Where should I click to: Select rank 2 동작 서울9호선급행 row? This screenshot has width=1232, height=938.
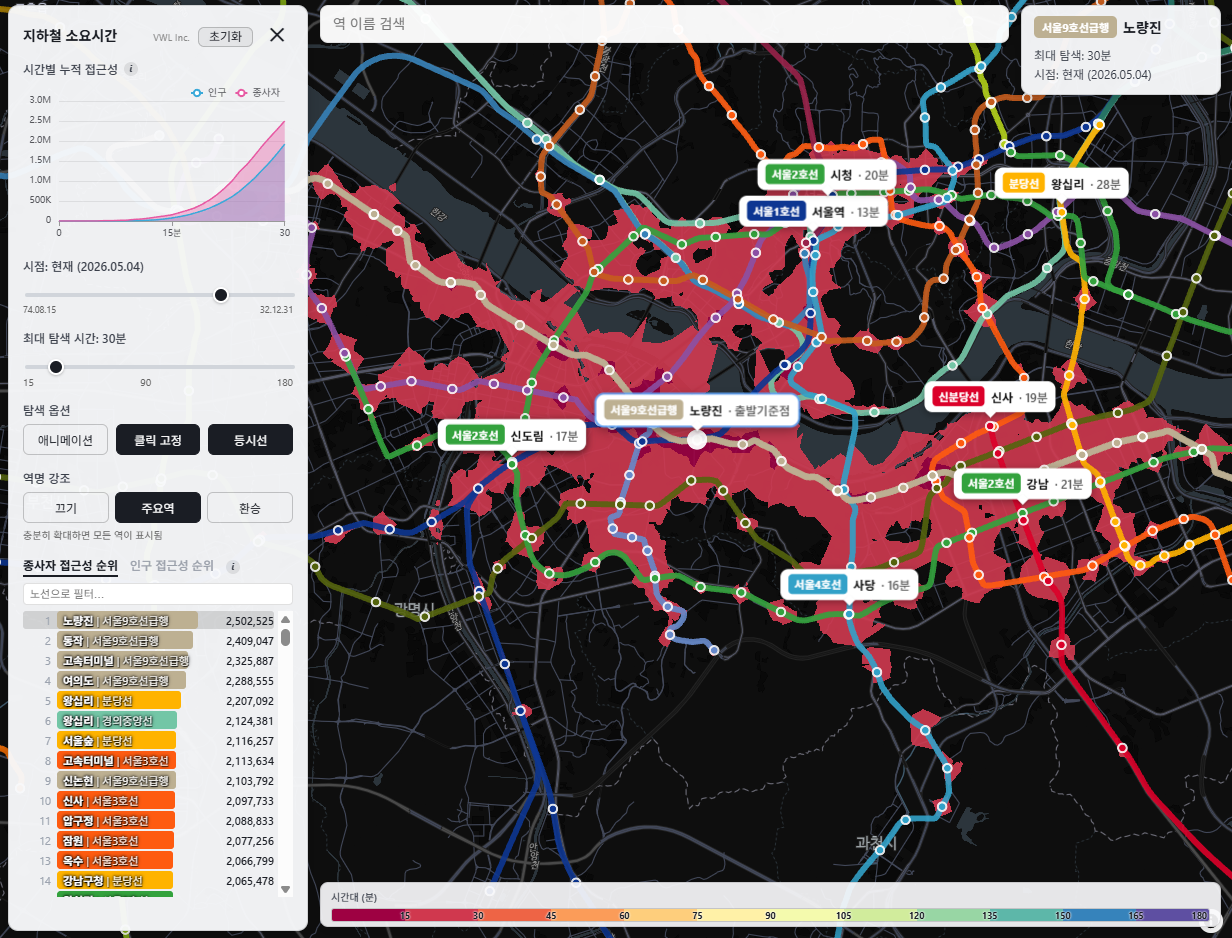150,641
